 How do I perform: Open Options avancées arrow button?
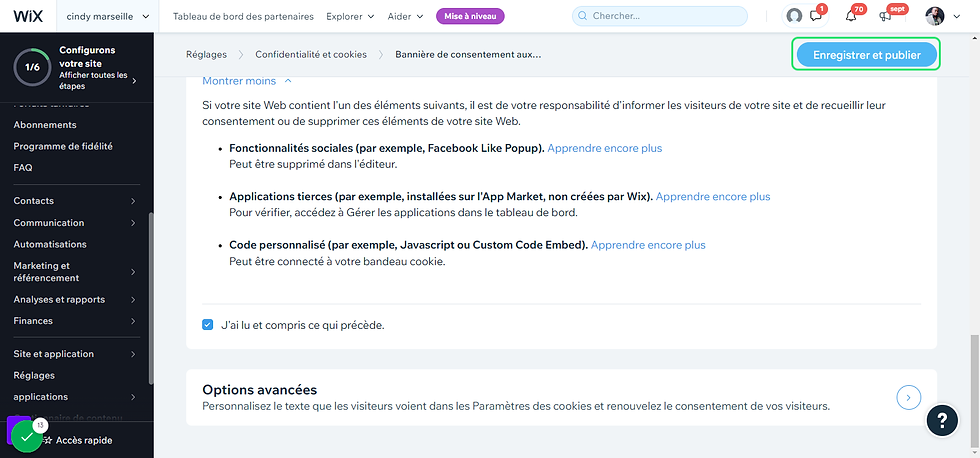click(909, 397)
